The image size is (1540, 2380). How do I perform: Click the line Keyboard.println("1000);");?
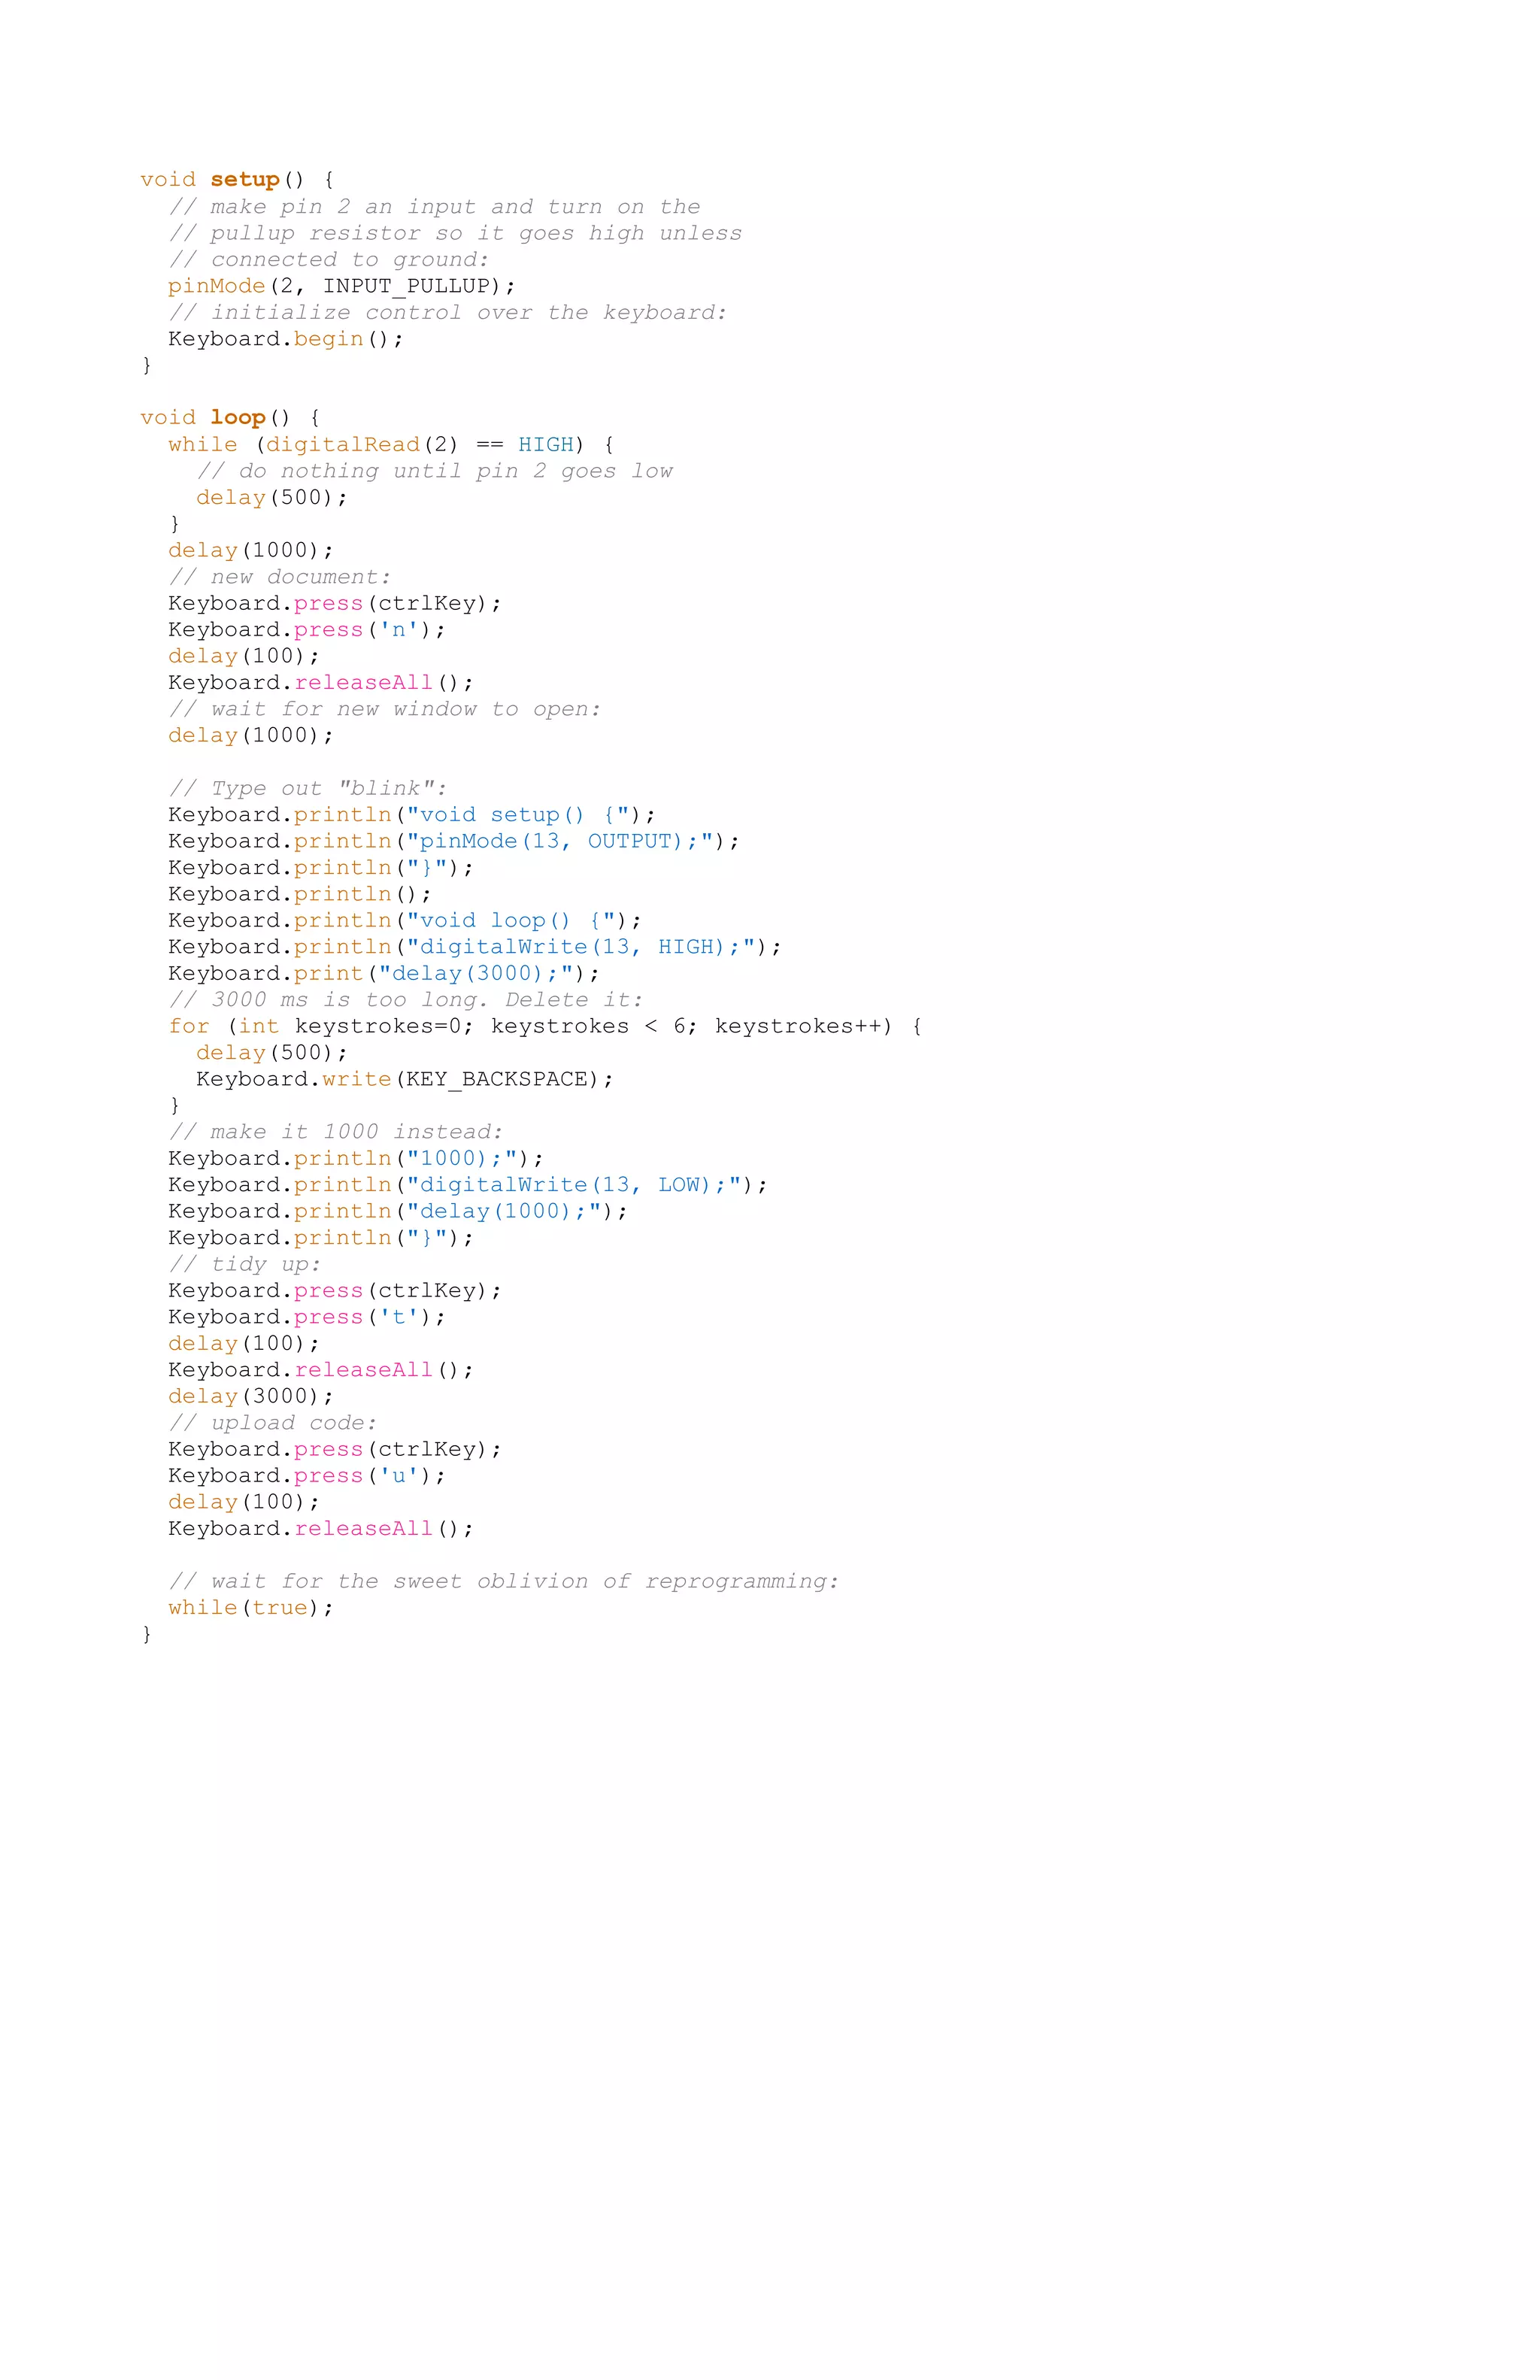(356, 1159)
